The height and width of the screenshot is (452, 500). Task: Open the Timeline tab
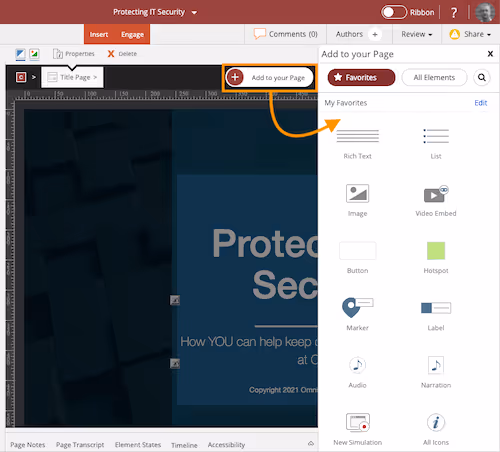coord(184,445)
